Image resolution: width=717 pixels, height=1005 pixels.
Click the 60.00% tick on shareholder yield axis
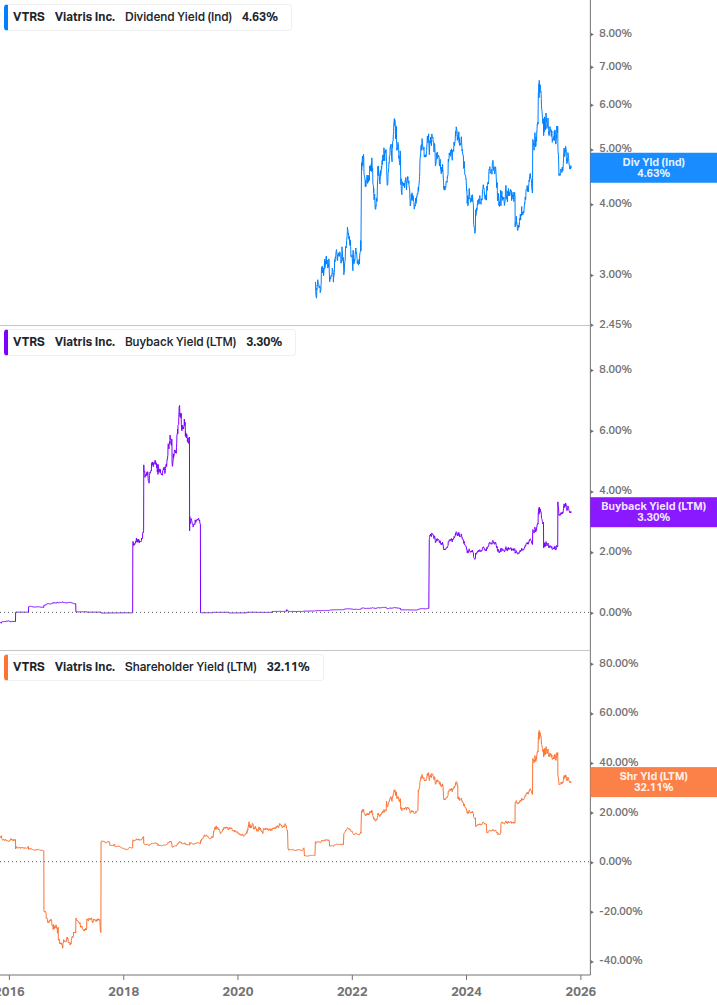point(618,713)
